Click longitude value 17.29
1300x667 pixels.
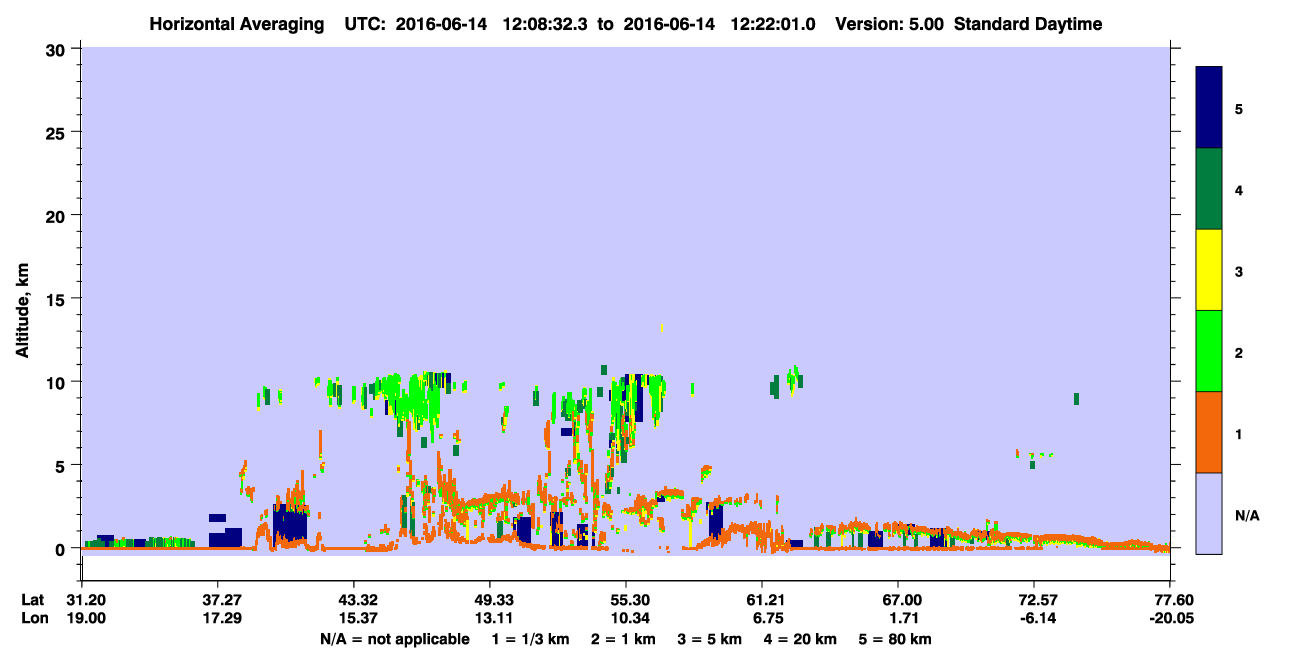(218, 618)
